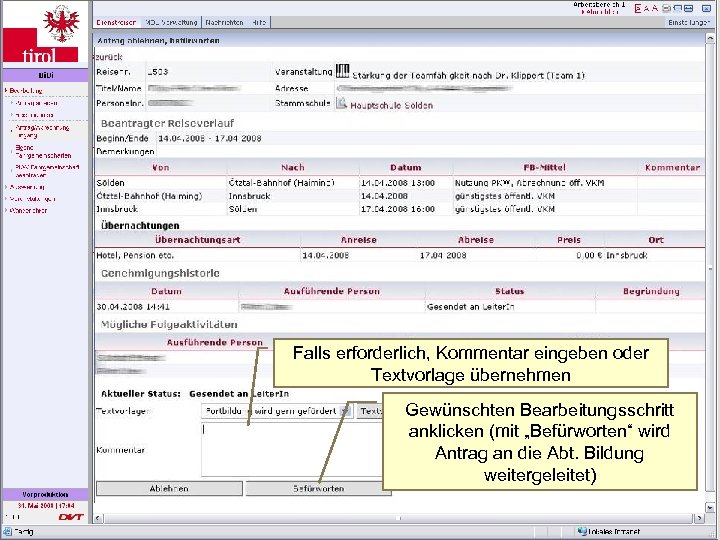720x540 pixels.
Task: Click the Von column header
Action: click(x=161, y=168)
